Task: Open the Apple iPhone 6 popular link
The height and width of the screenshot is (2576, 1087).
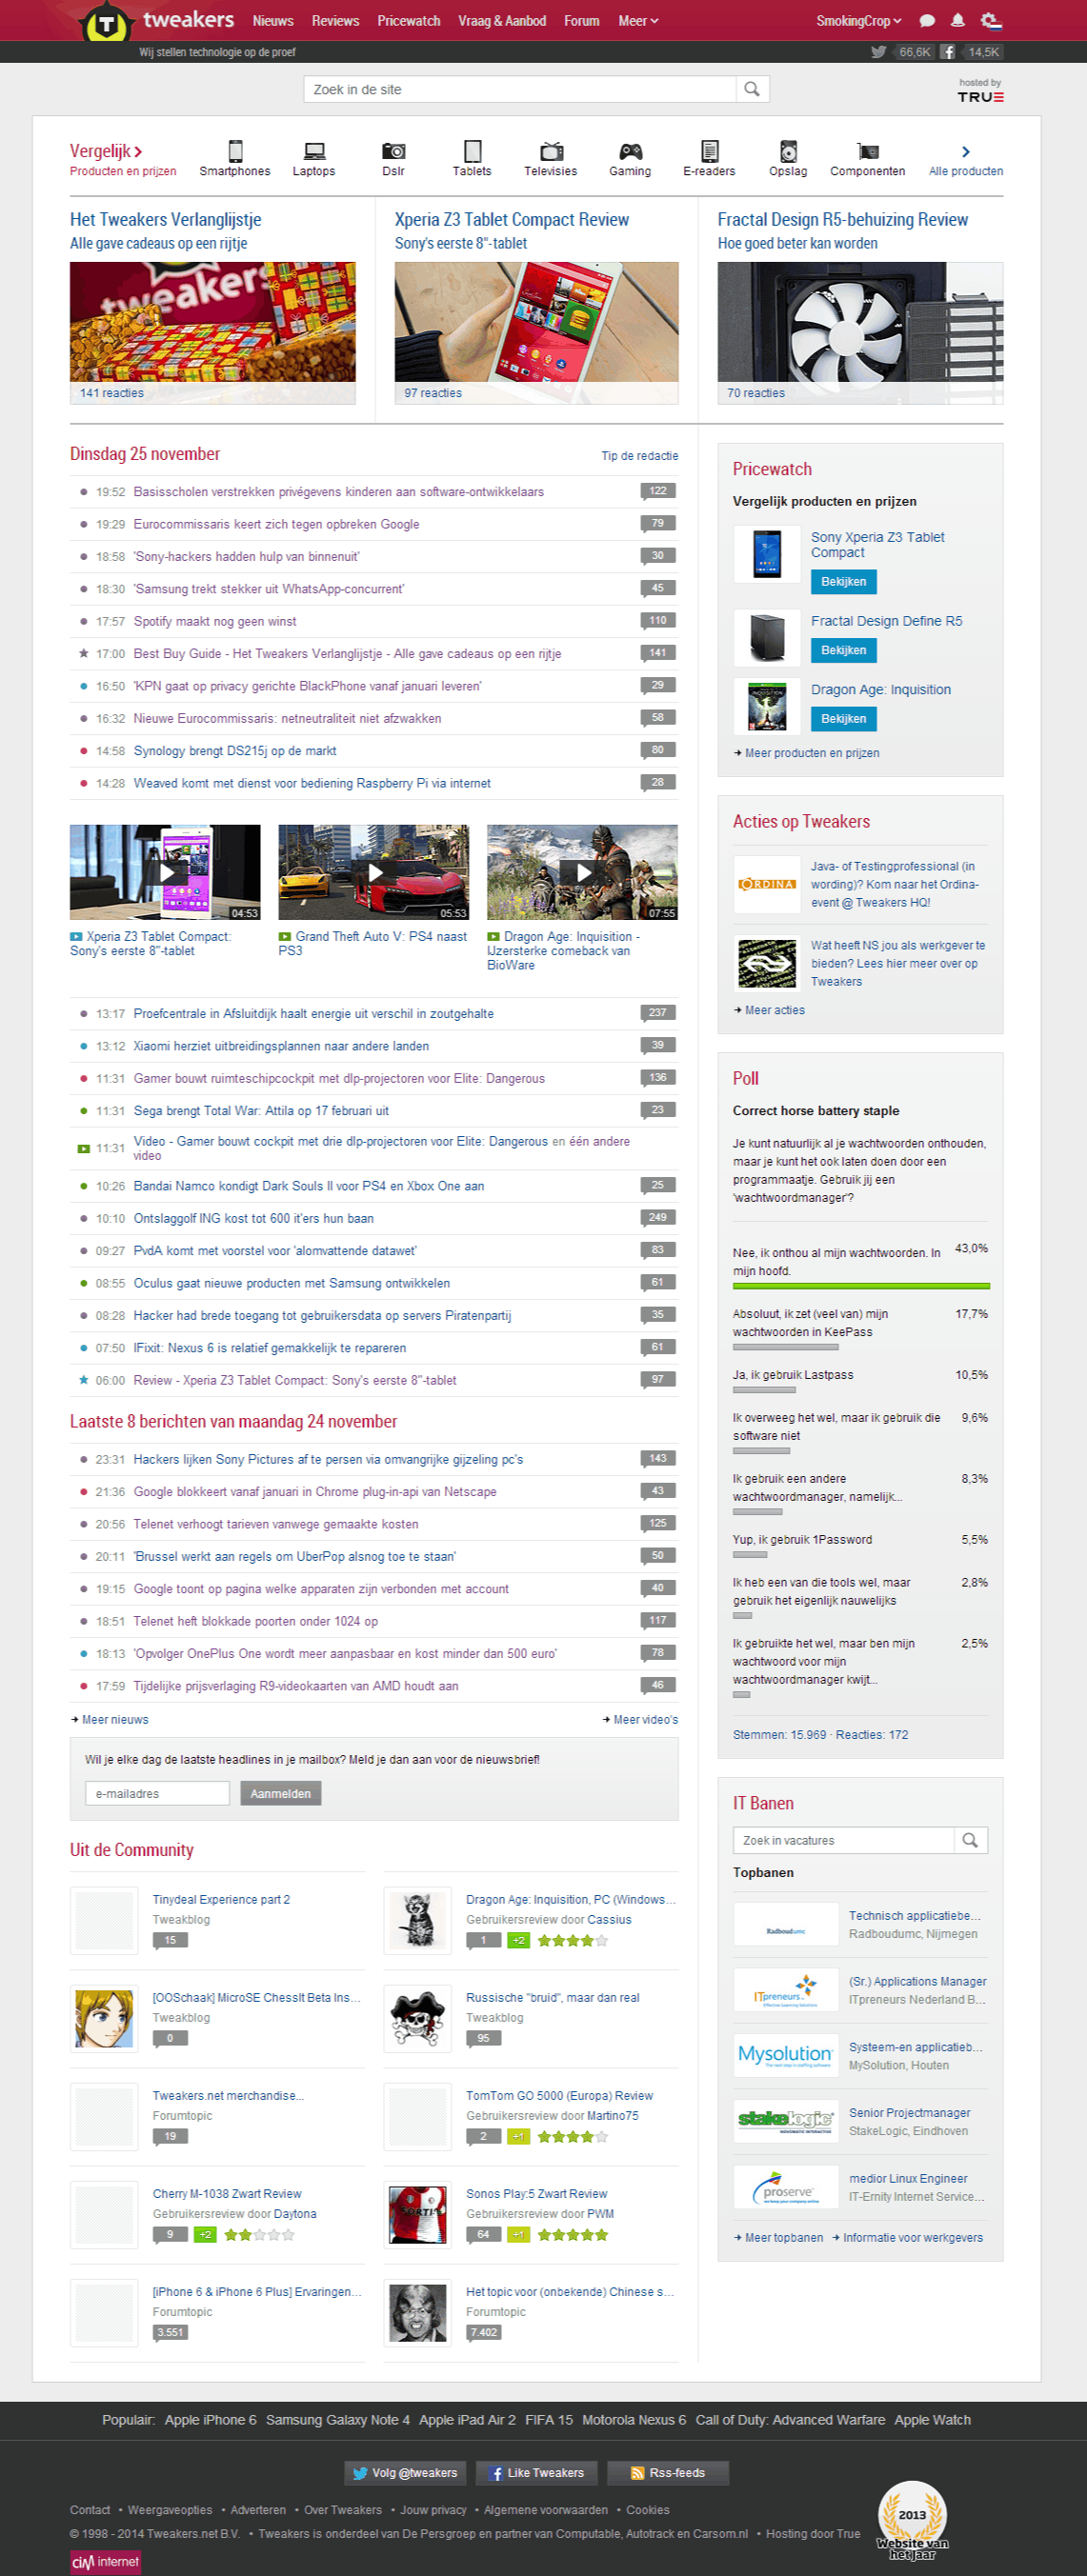Action: [x=210, y=2419]
